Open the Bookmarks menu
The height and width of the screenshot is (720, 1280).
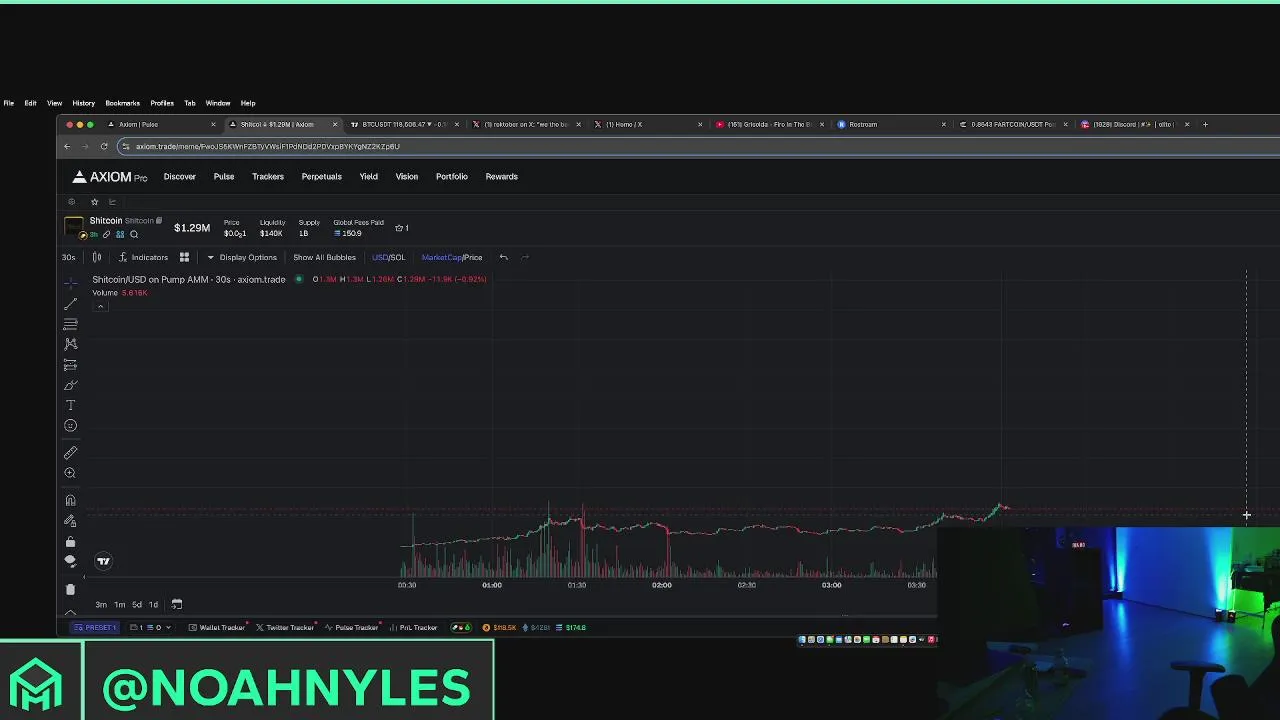tap(123, 103)
